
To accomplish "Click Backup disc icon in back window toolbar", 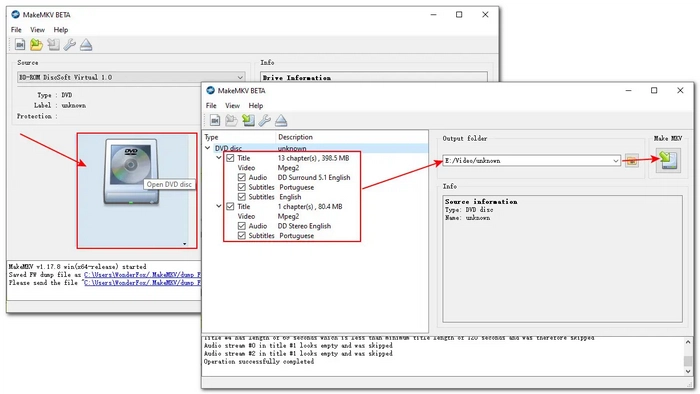I will point(54,45).
